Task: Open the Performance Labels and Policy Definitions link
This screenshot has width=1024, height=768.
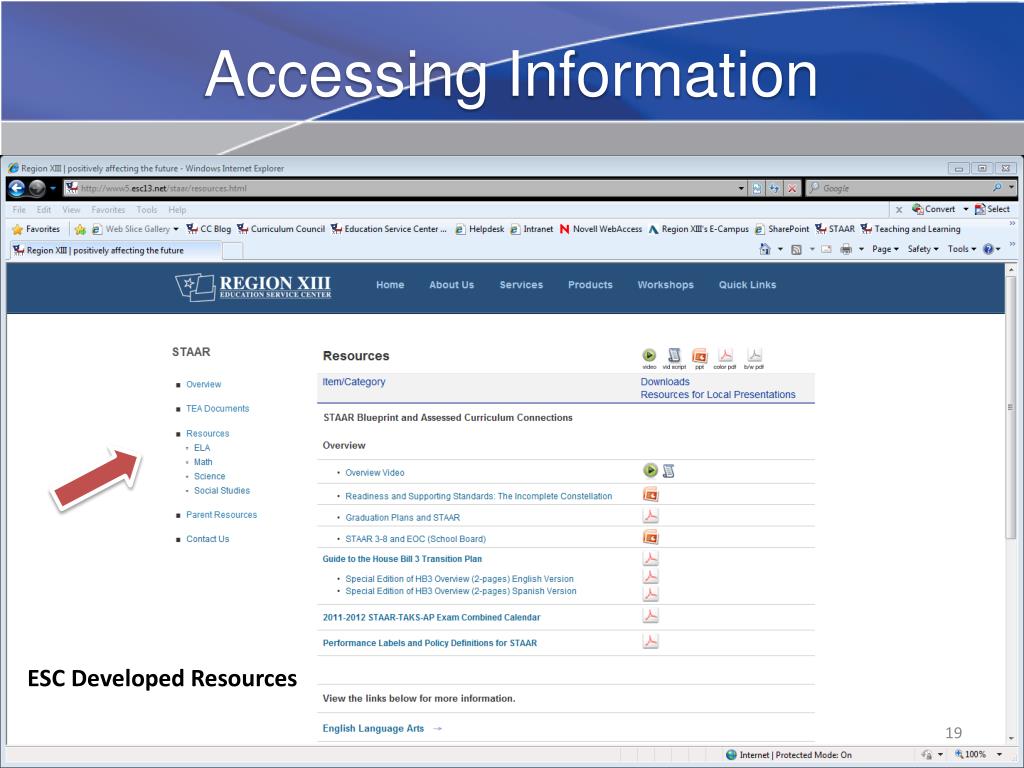Action: point(430,643)
